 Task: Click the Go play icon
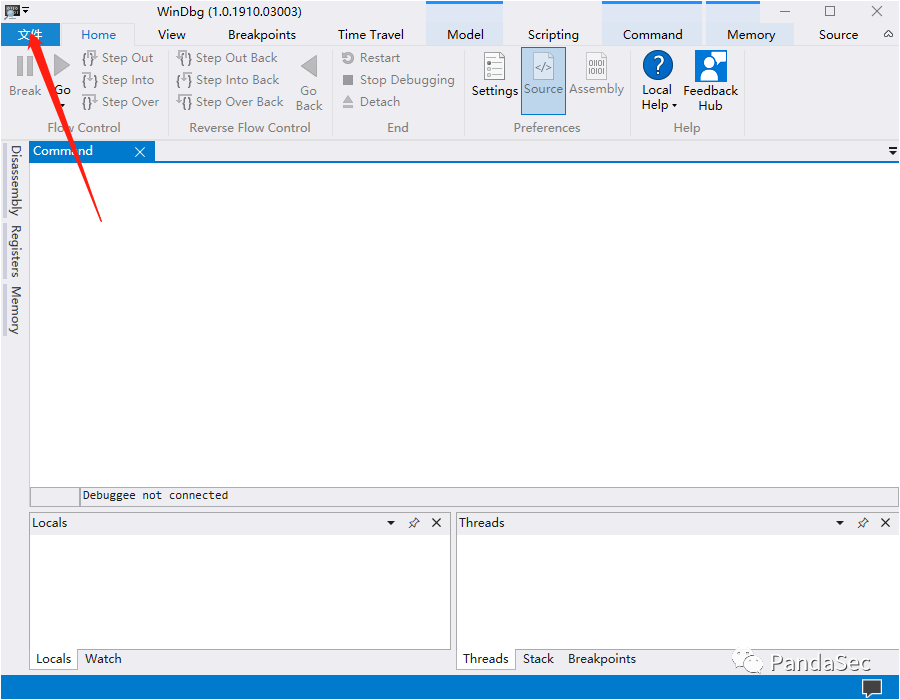[61, 65]
